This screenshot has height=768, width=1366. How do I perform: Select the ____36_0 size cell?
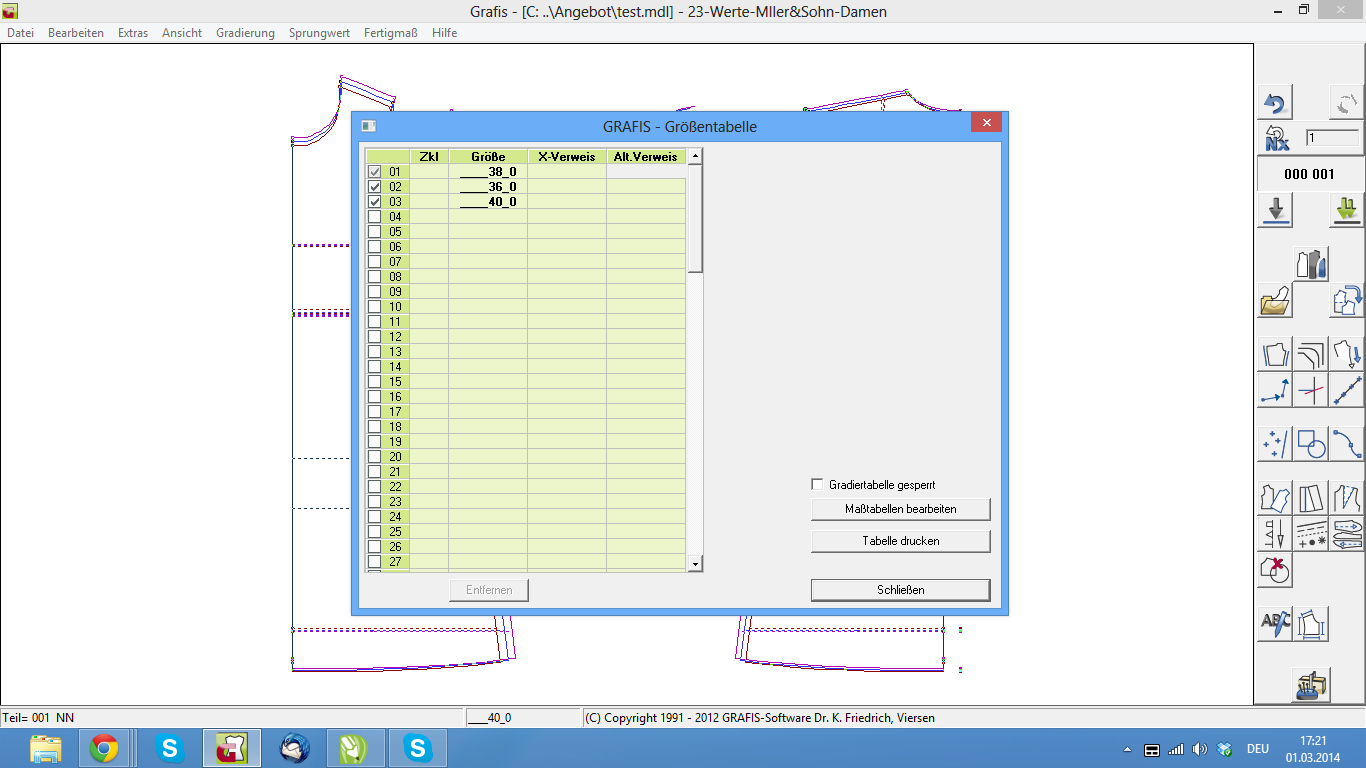tap(488, 187)
